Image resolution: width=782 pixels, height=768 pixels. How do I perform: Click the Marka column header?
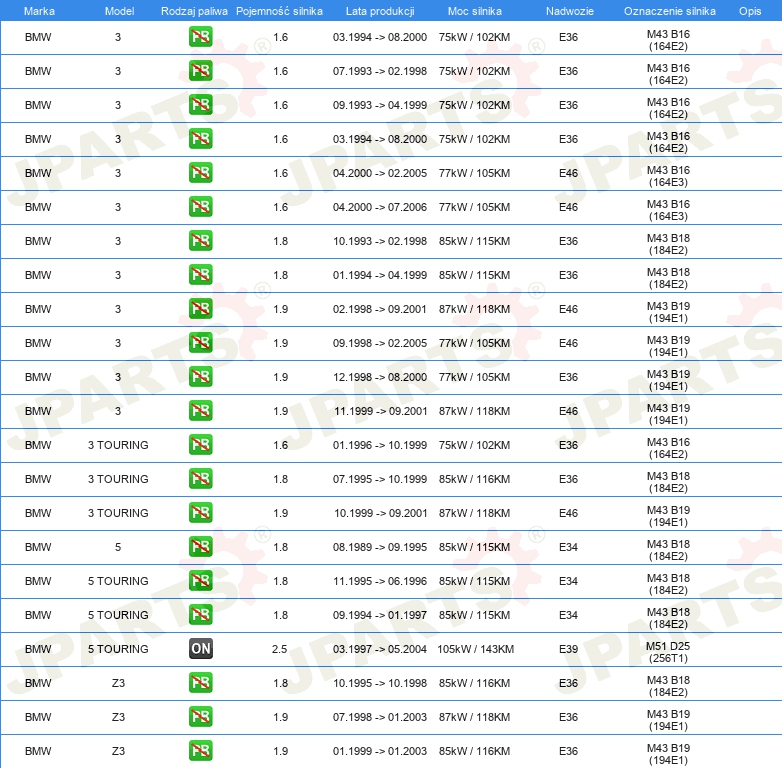pos(39,11)
